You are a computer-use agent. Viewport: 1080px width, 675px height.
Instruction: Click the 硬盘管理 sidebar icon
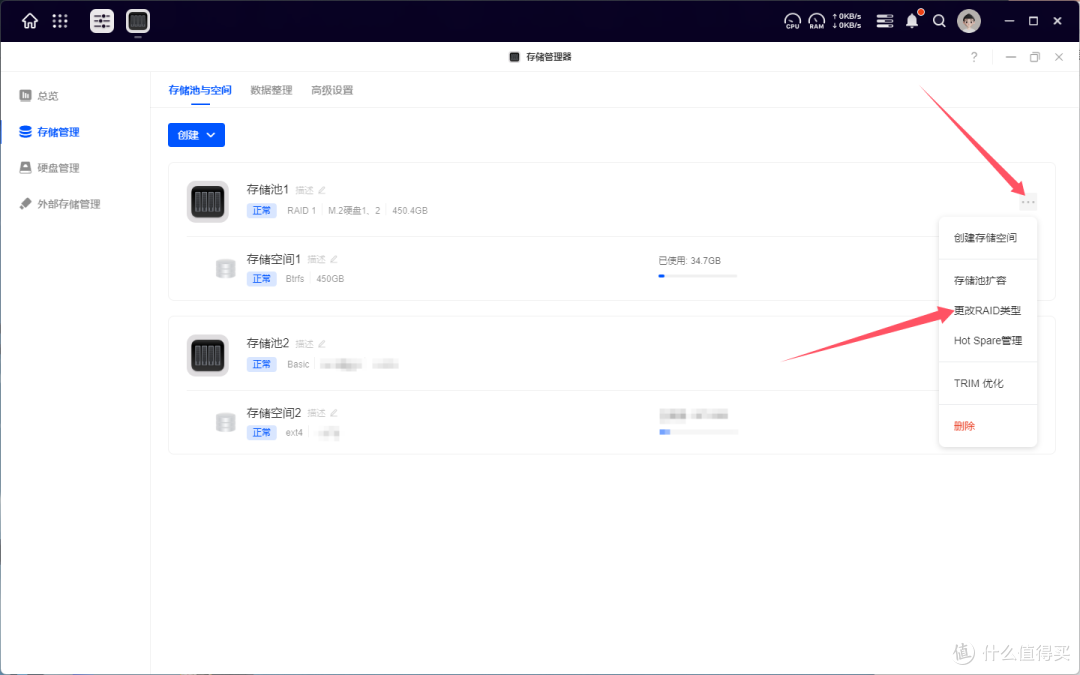pos(25,167)
